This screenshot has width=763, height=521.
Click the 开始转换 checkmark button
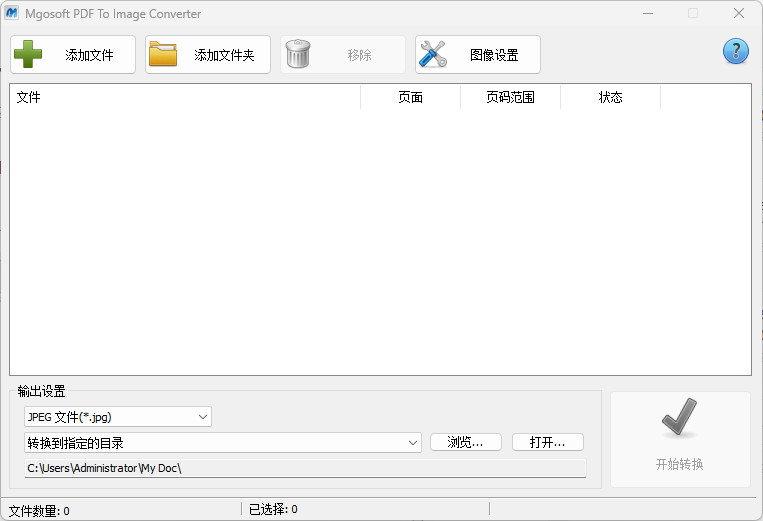(x=680, y=439)
